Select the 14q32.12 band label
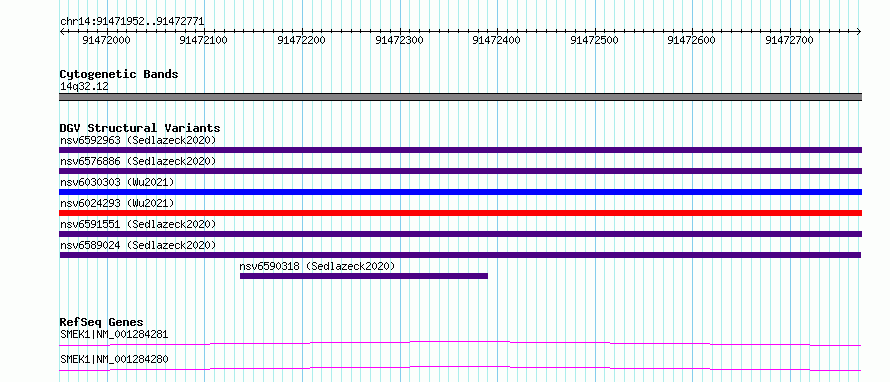Image resolution: width=890 pixels, height=382 pixels. [84, 87]
